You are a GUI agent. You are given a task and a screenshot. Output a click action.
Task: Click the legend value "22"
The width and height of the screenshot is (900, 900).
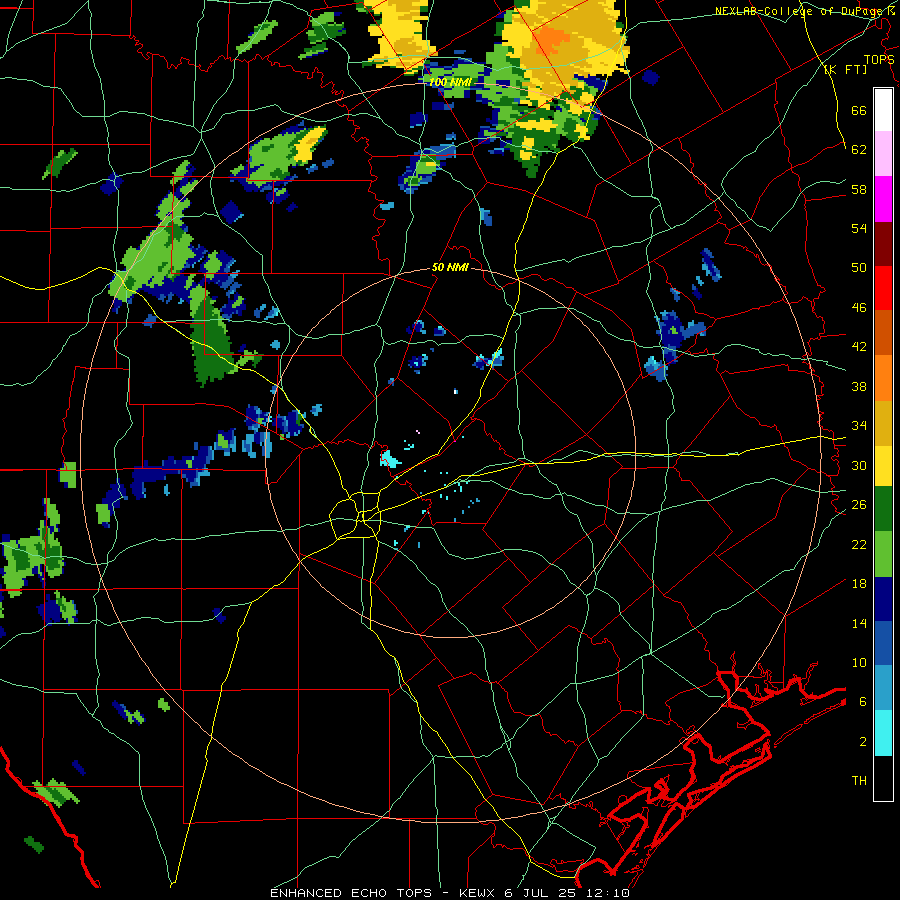click(859, 544)
